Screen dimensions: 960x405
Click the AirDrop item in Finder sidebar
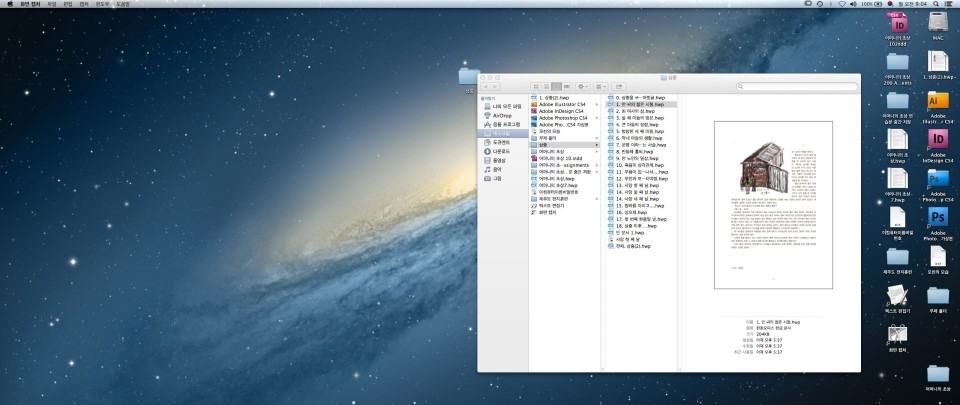tap(501, 115)
